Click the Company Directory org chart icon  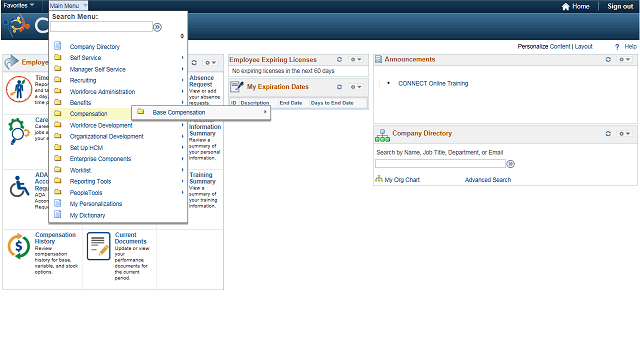(382, 135)
